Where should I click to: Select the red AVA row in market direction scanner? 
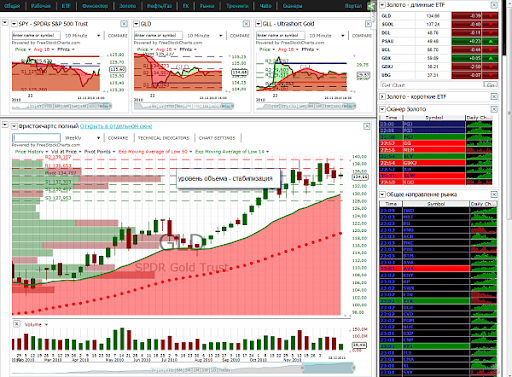point(438,269)
